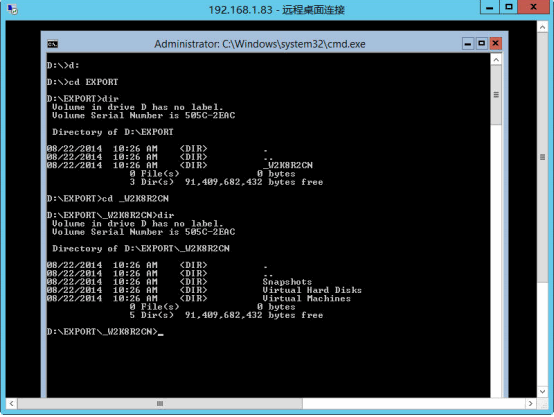
Task: Close the Remote Desktop Connection window
Action: click(x=534, y=7)
